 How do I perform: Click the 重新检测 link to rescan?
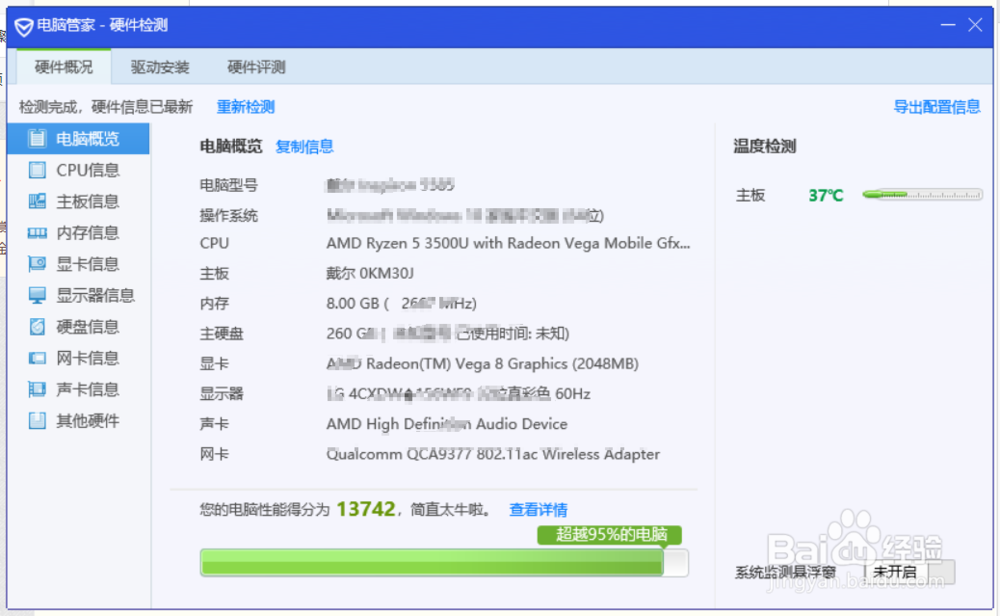tap(245, 106)
